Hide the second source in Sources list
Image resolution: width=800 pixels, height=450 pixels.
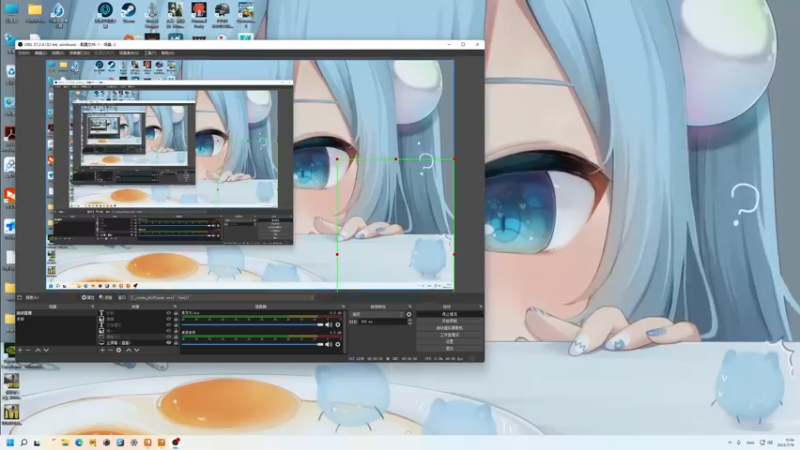tap(169, 319)
